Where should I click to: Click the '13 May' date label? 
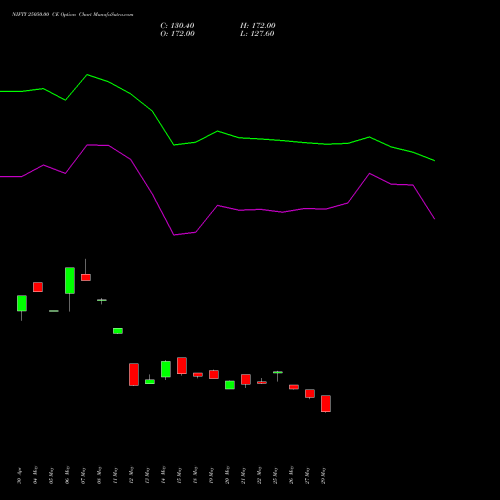[x=148, y=475]
